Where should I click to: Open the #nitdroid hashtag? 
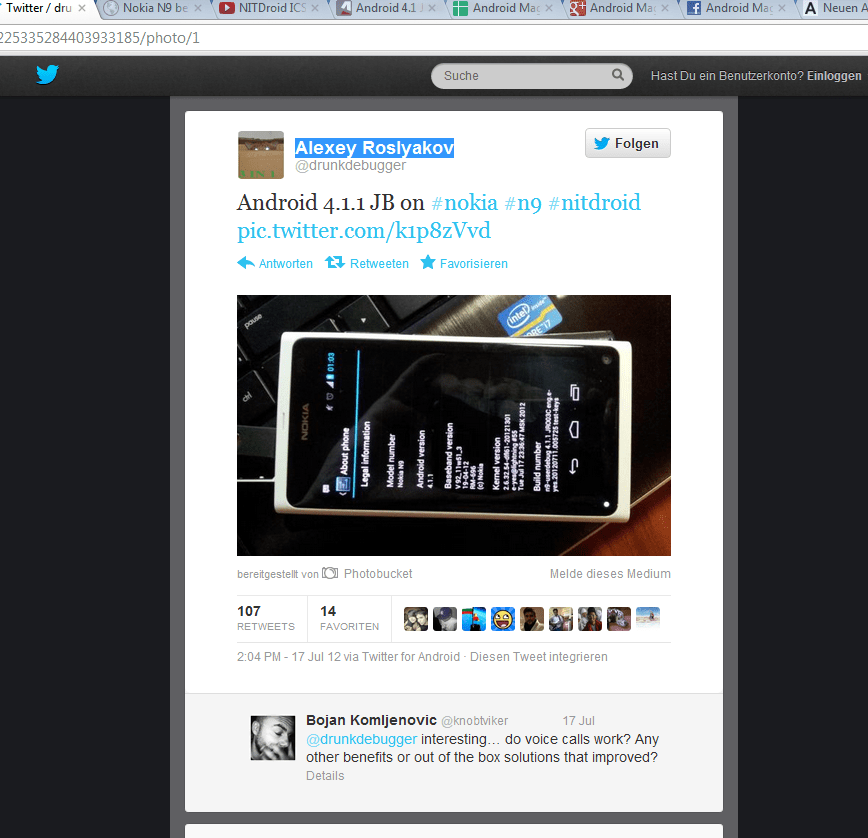594,203
